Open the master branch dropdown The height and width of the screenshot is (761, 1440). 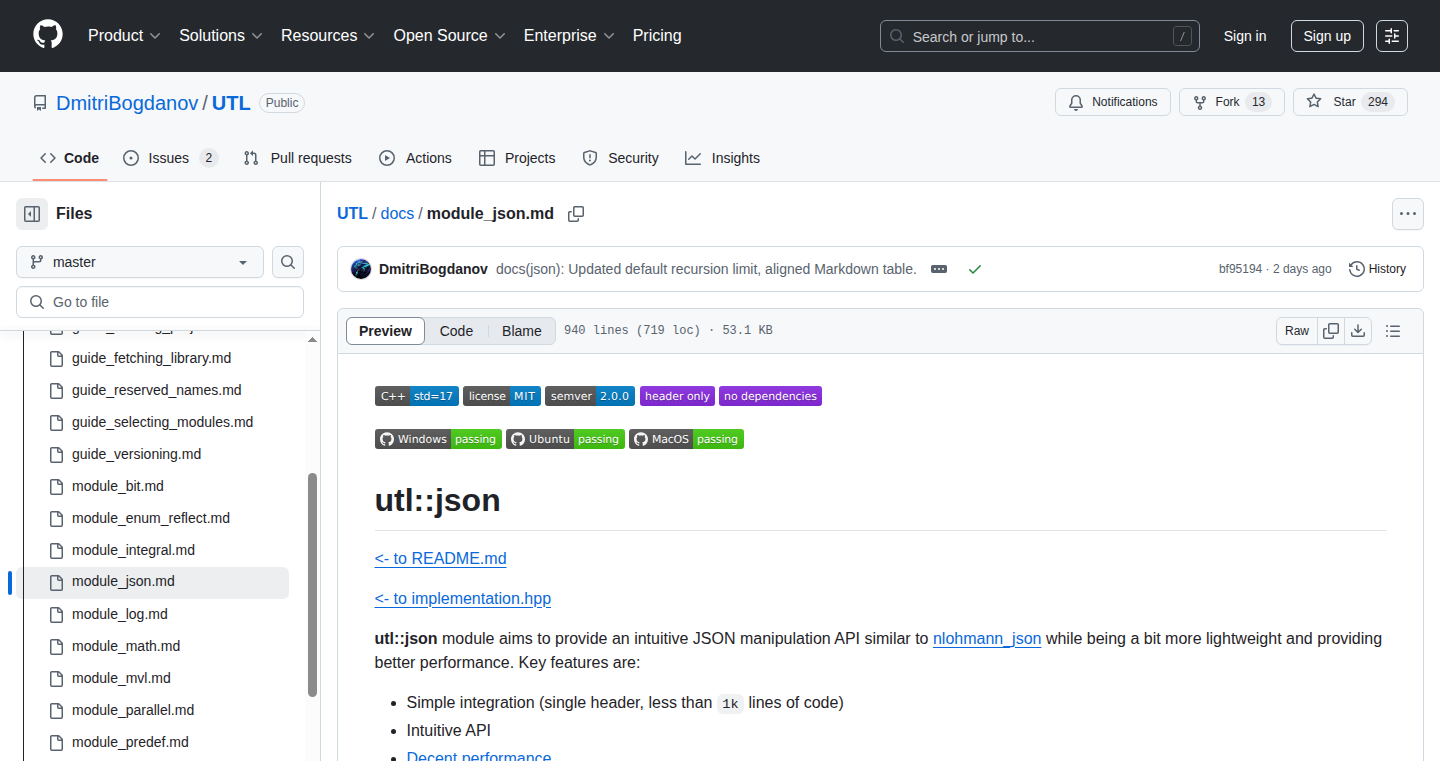[140, 262]
